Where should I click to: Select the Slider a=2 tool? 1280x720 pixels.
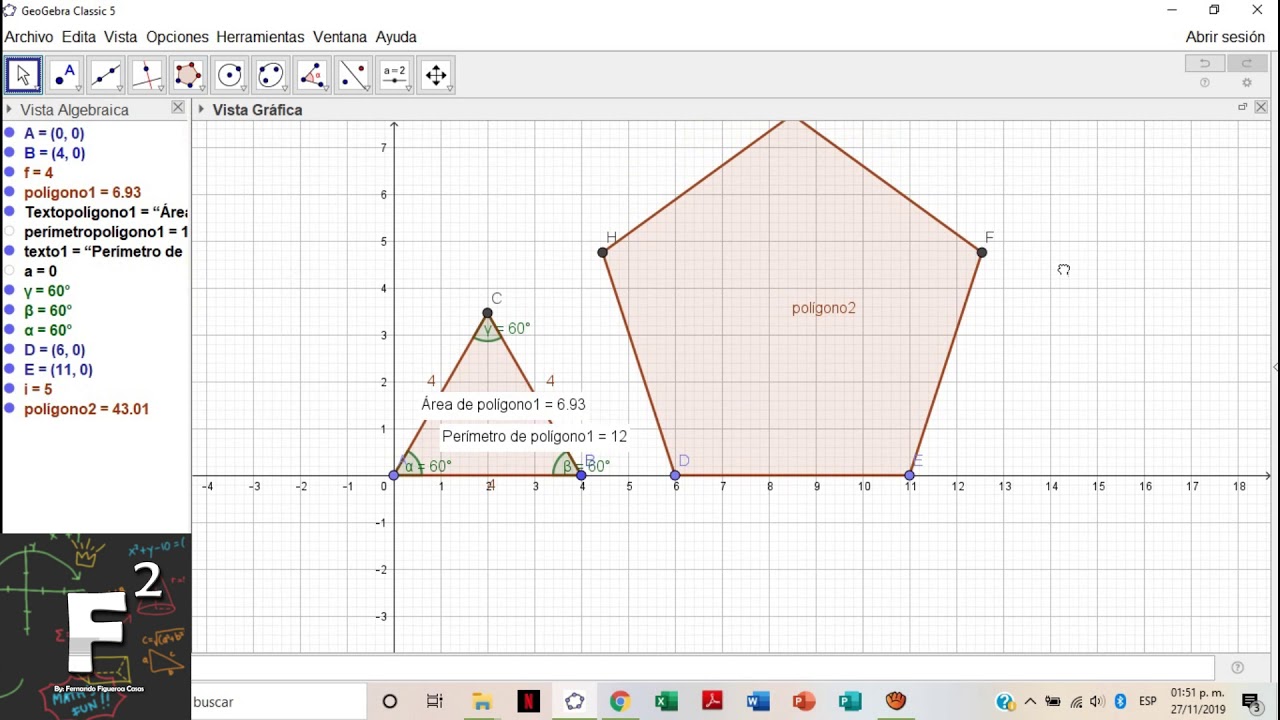[395, 75]
